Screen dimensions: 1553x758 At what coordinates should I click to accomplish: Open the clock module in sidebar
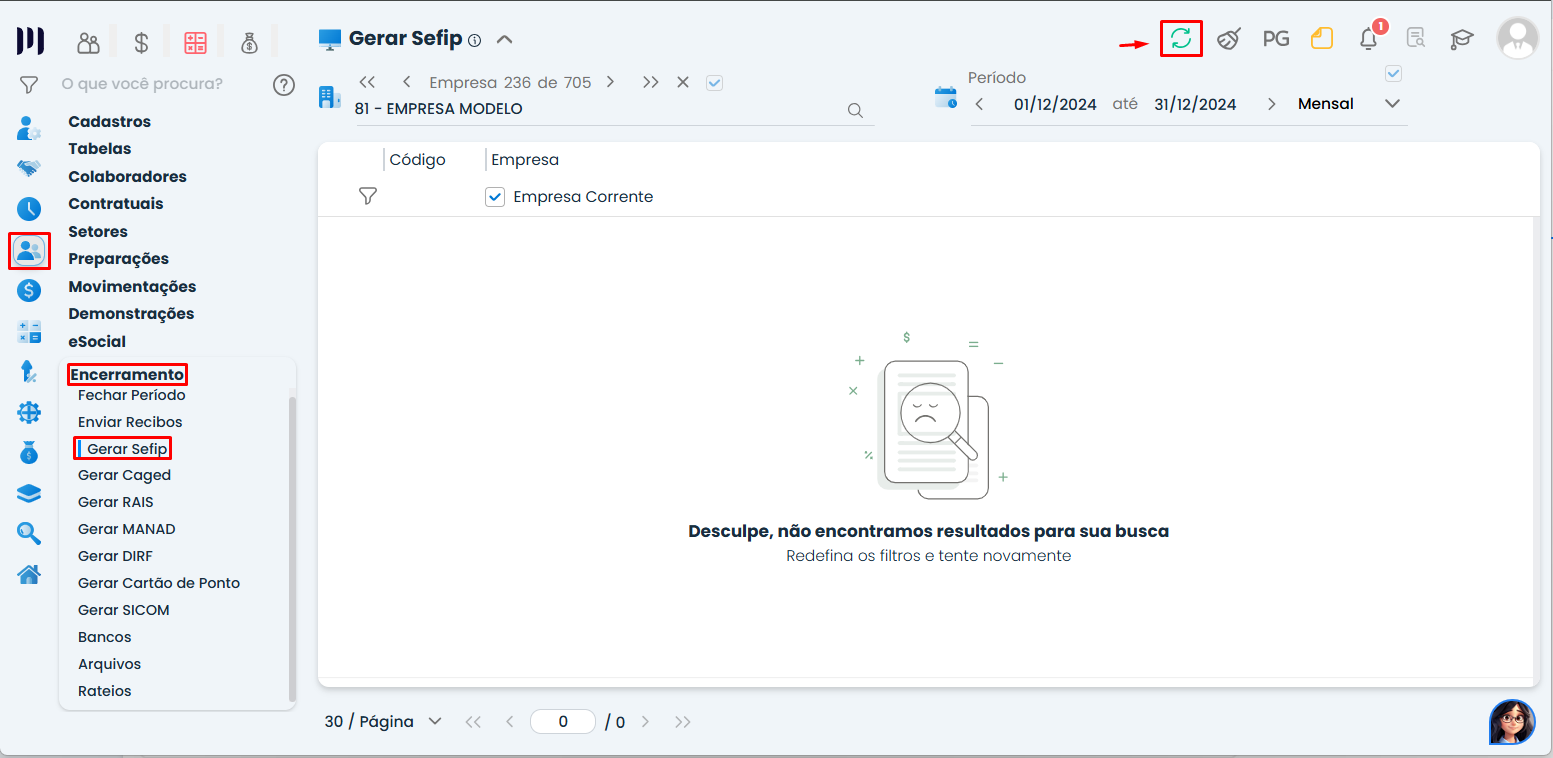point(29,209)
